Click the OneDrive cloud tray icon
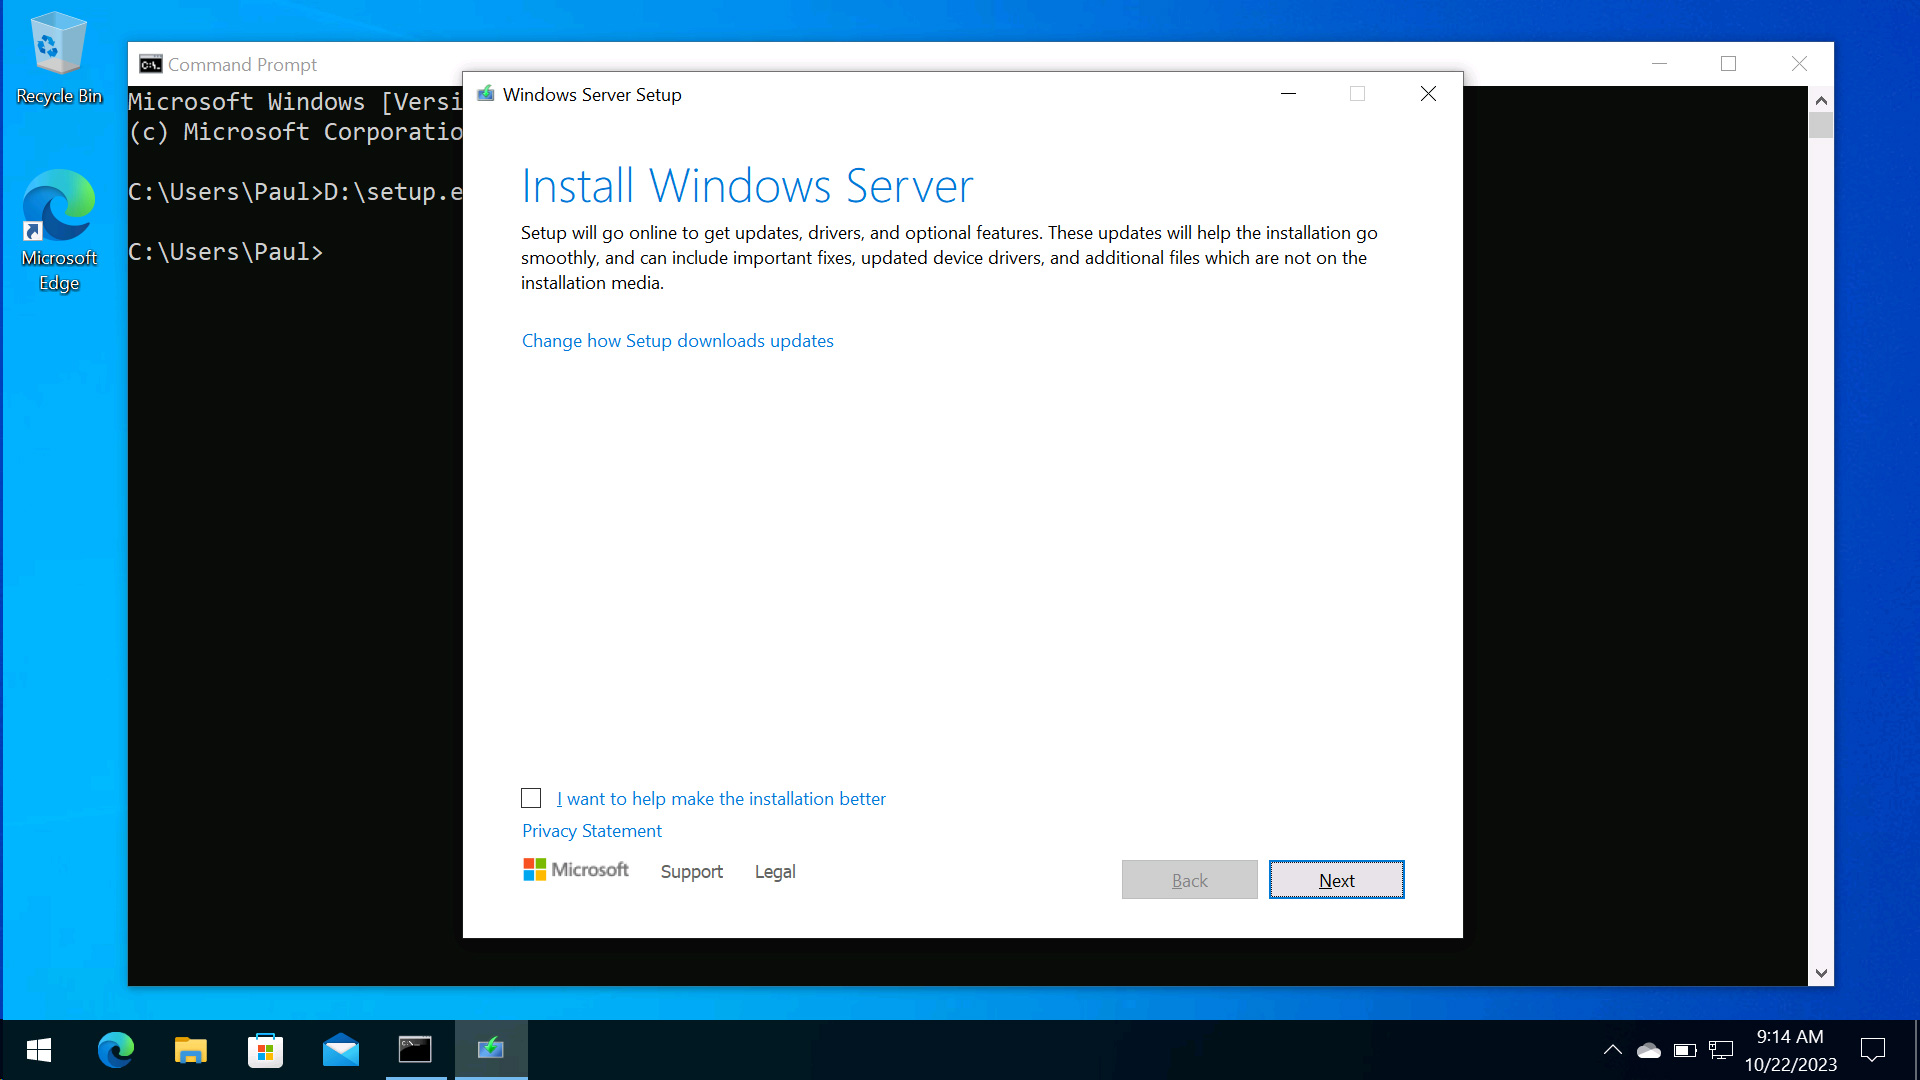This screenshot has width=1920, height=1080. tap(1648, 1050)
